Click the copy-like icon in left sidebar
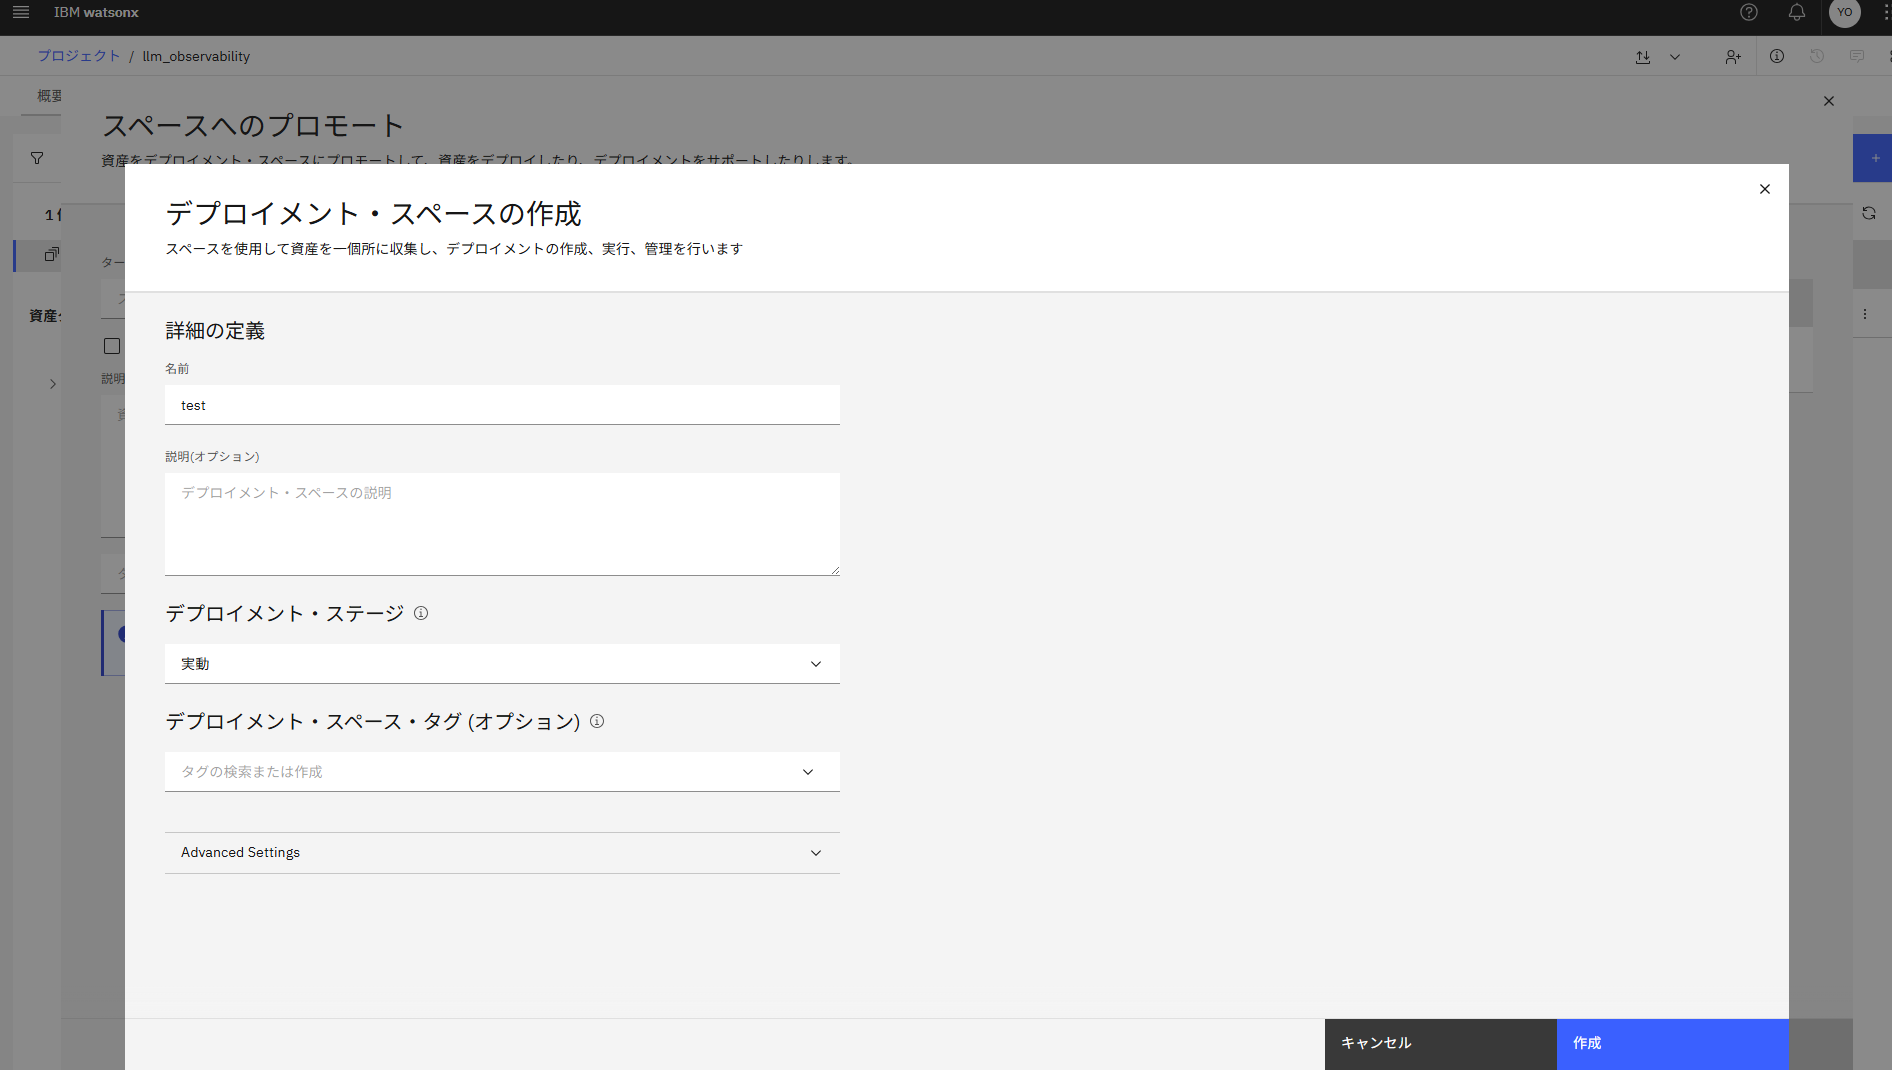Viewport: 1892px width, 1070px height. [x=52, y=255]
